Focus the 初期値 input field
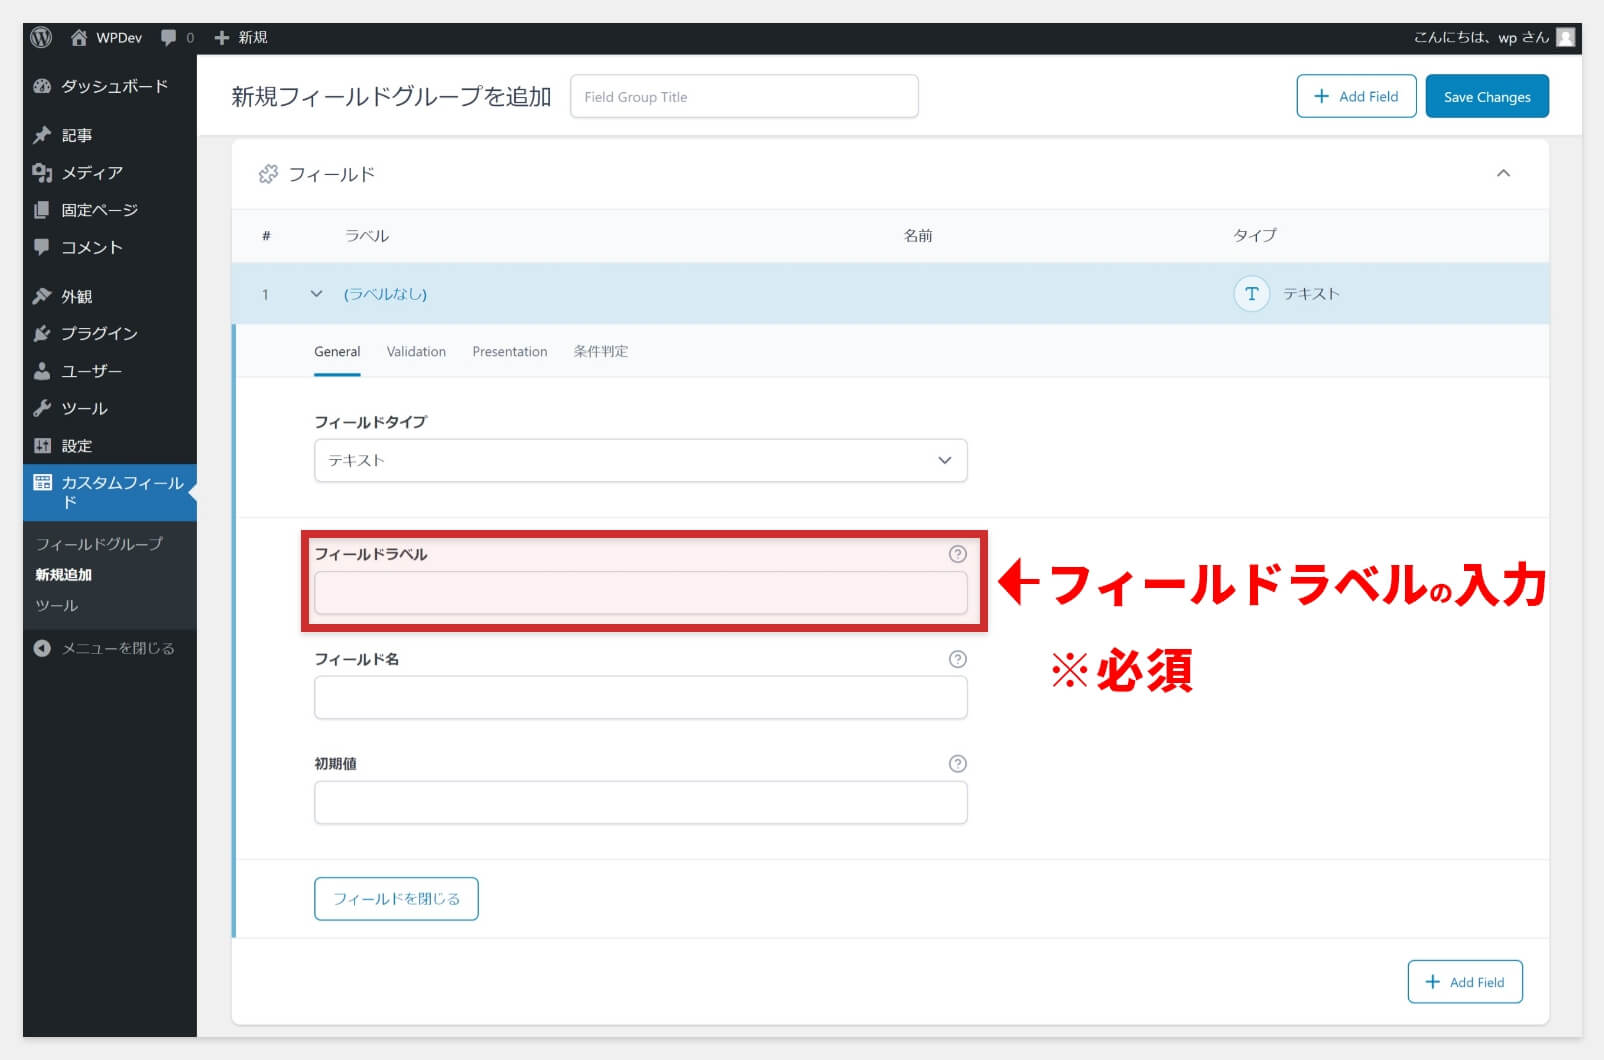This screenshot has height=1060, width=1604. point(641,803)
